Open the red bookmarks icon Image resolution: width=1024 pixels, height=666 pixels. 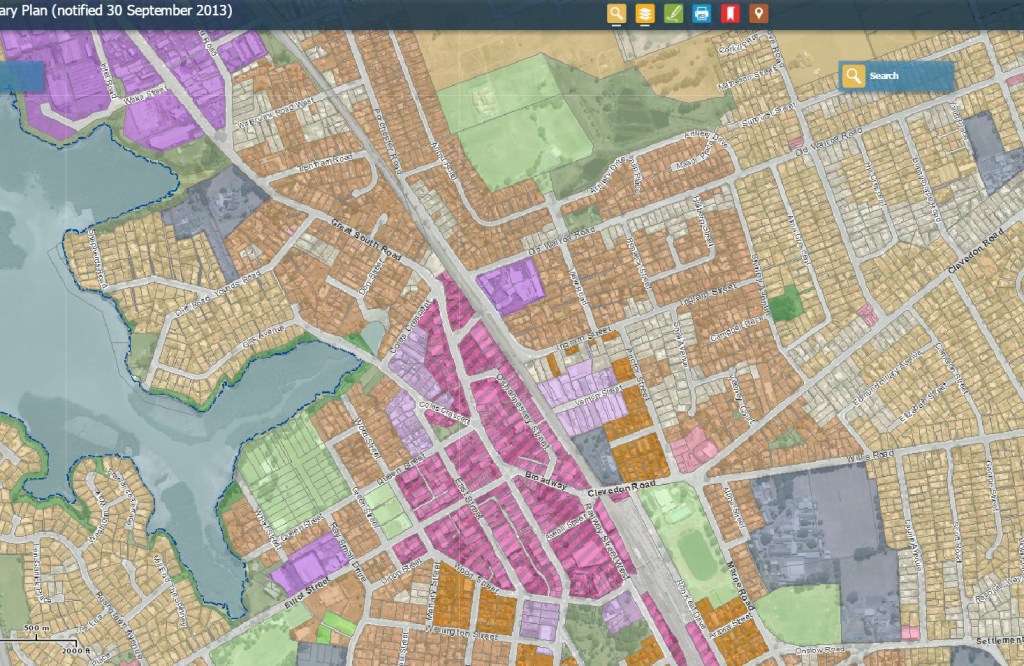[x=731, y=13]
